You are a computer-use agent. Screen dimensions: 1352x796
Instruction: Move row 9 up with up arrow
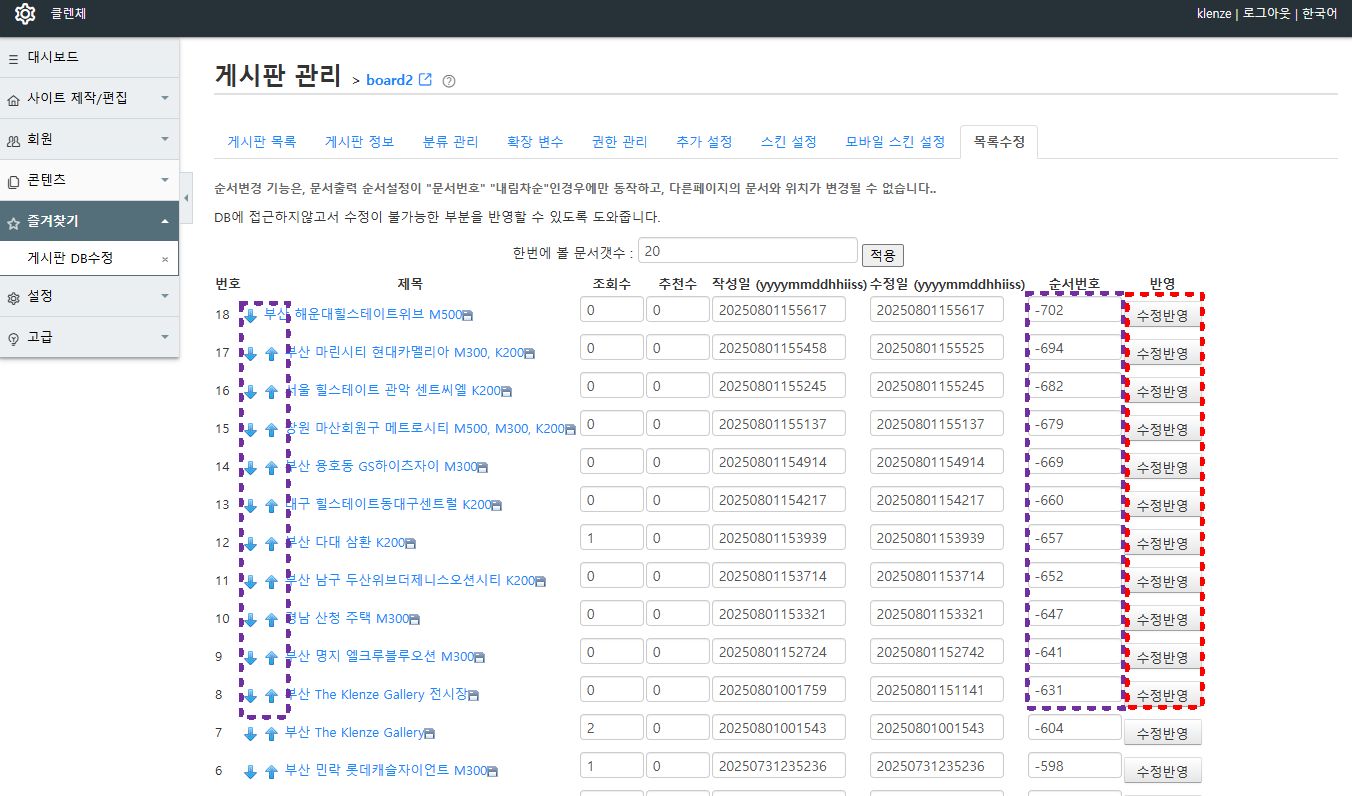pyautogui.click(x=271, y=657)
